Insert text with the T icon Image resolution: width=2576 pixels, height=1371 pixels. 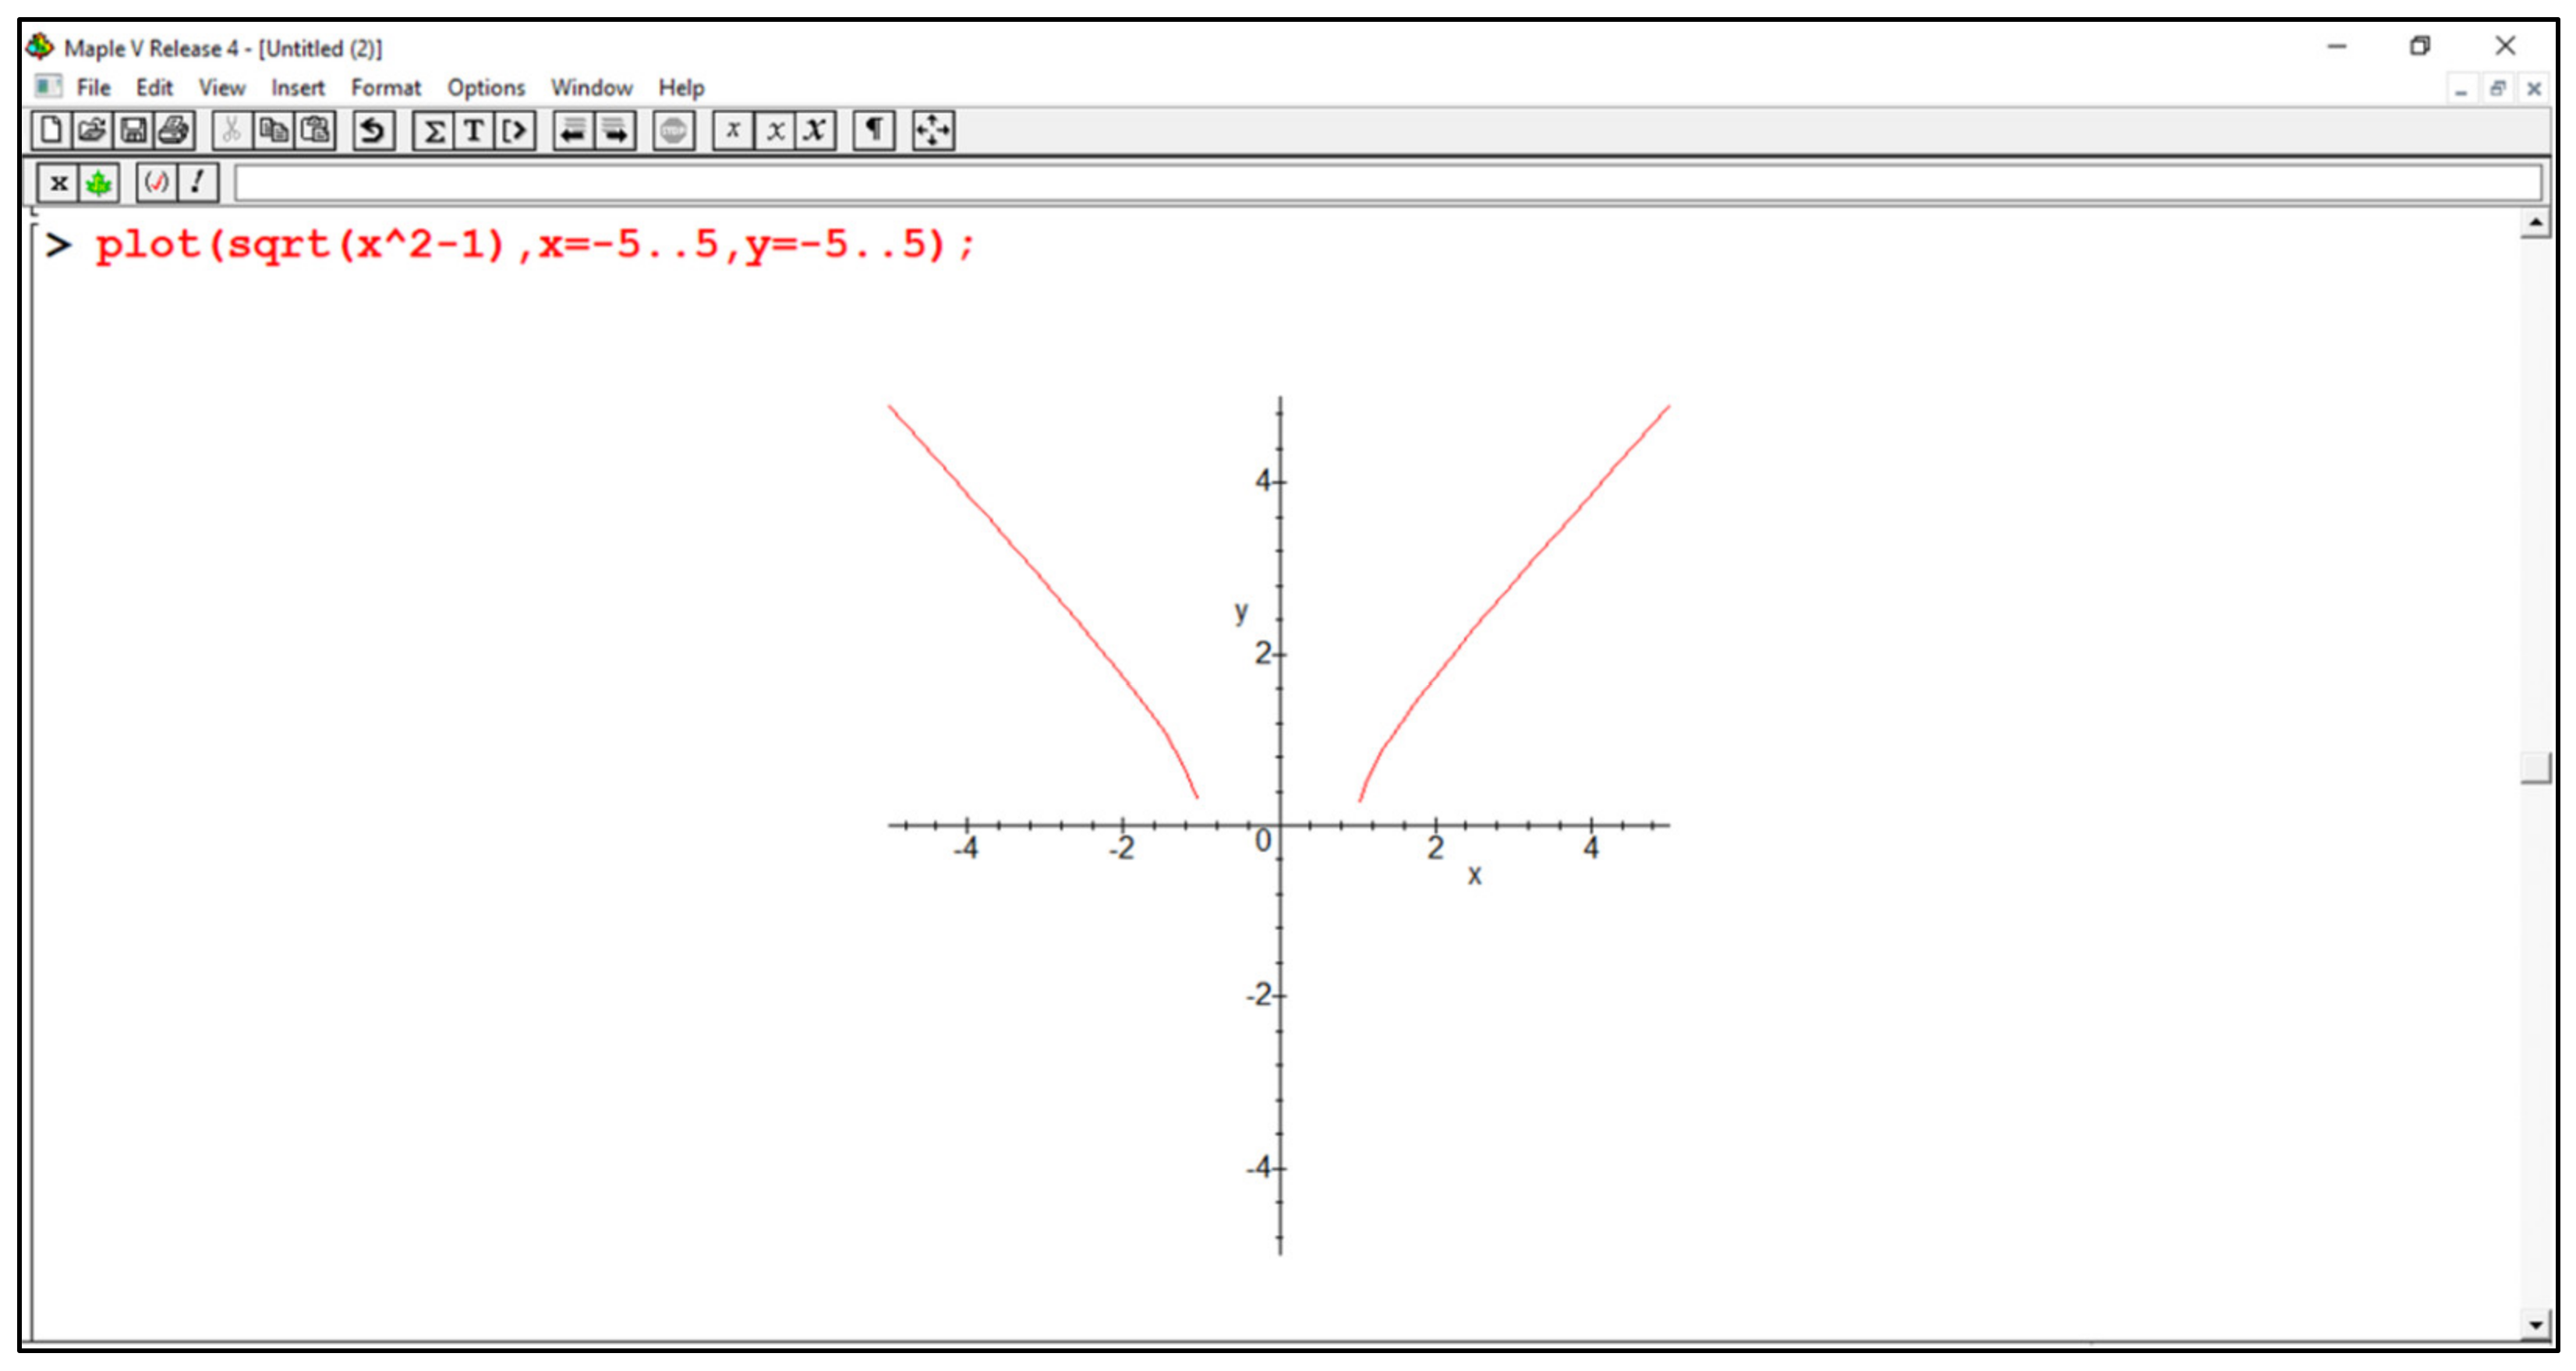tap(474, 131)
